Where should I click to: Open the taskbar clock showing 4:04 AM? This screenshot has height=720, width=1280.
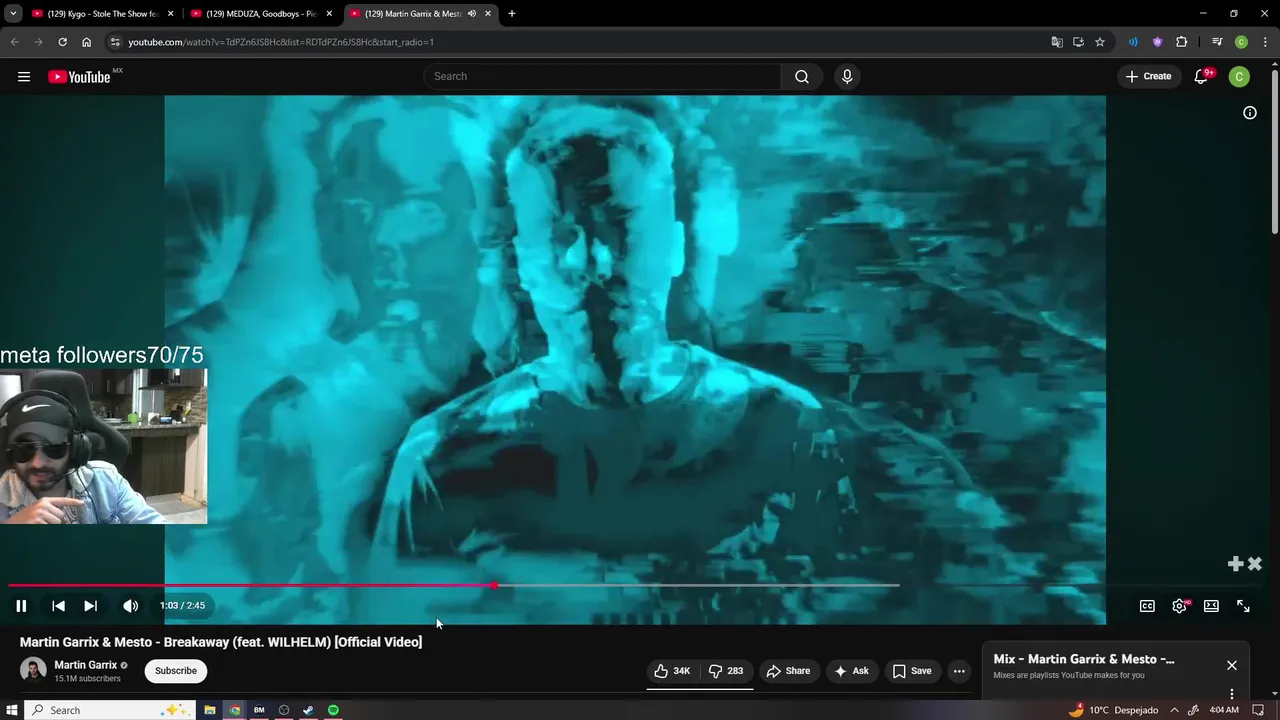pos(1224,710)
